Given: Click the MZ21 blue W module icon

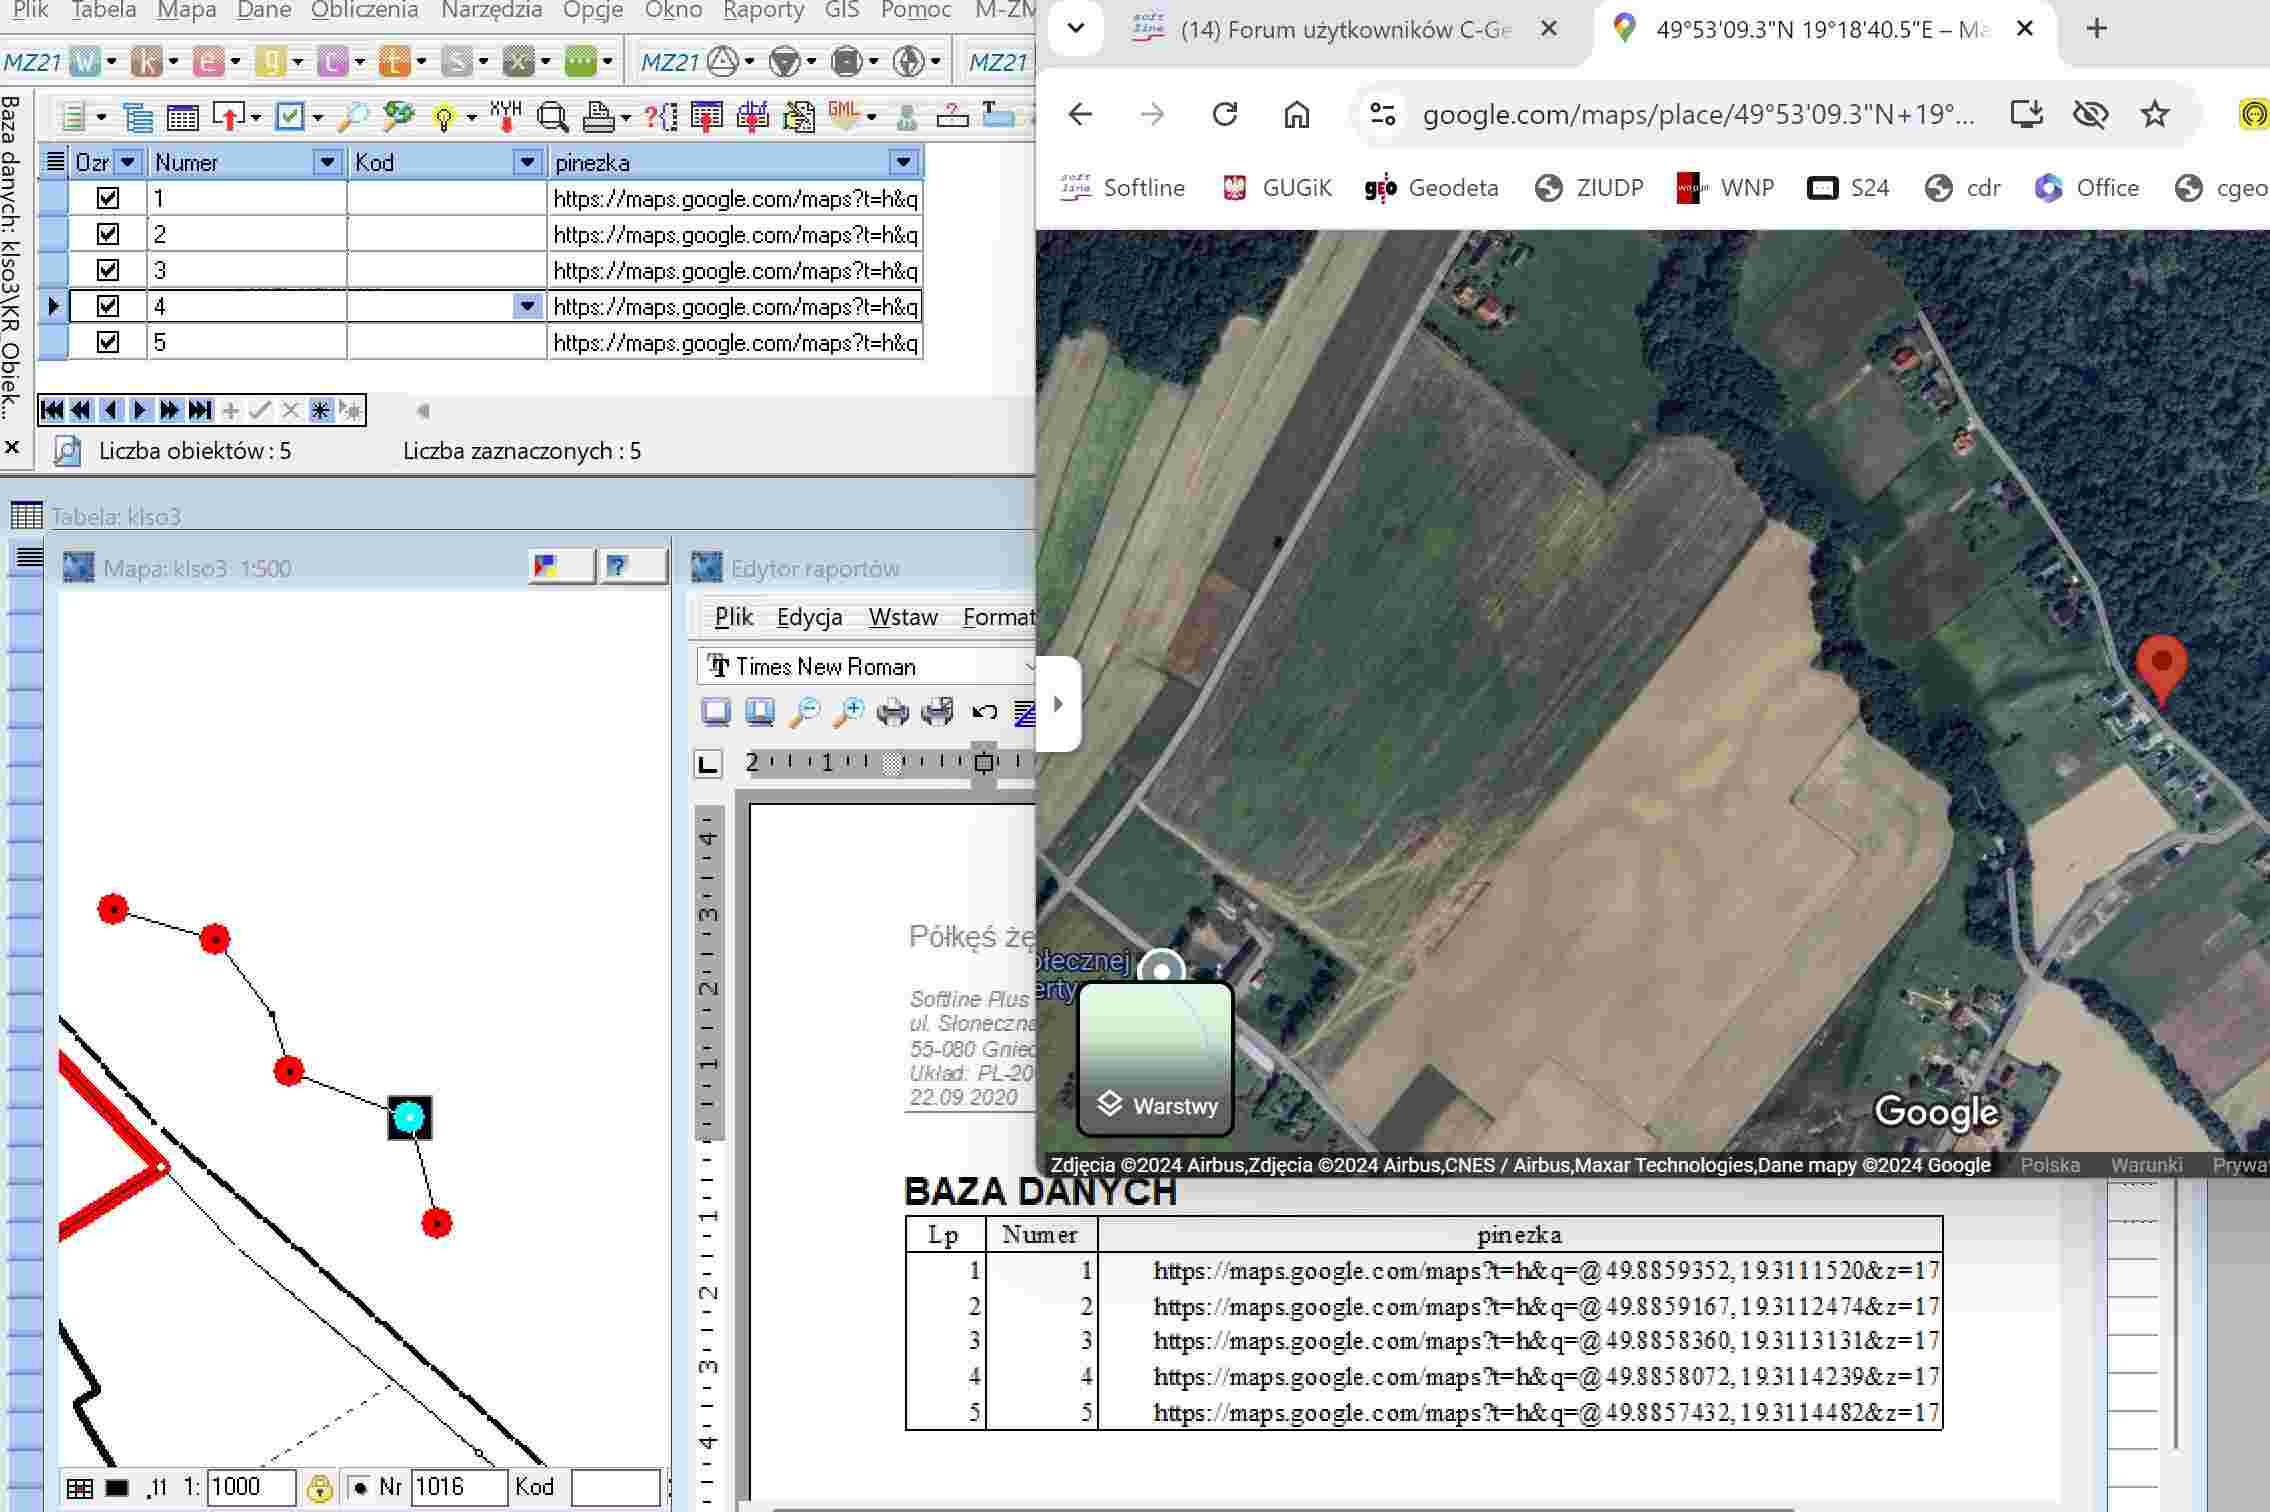Looking at the screenshot, I should click(85, 62).
